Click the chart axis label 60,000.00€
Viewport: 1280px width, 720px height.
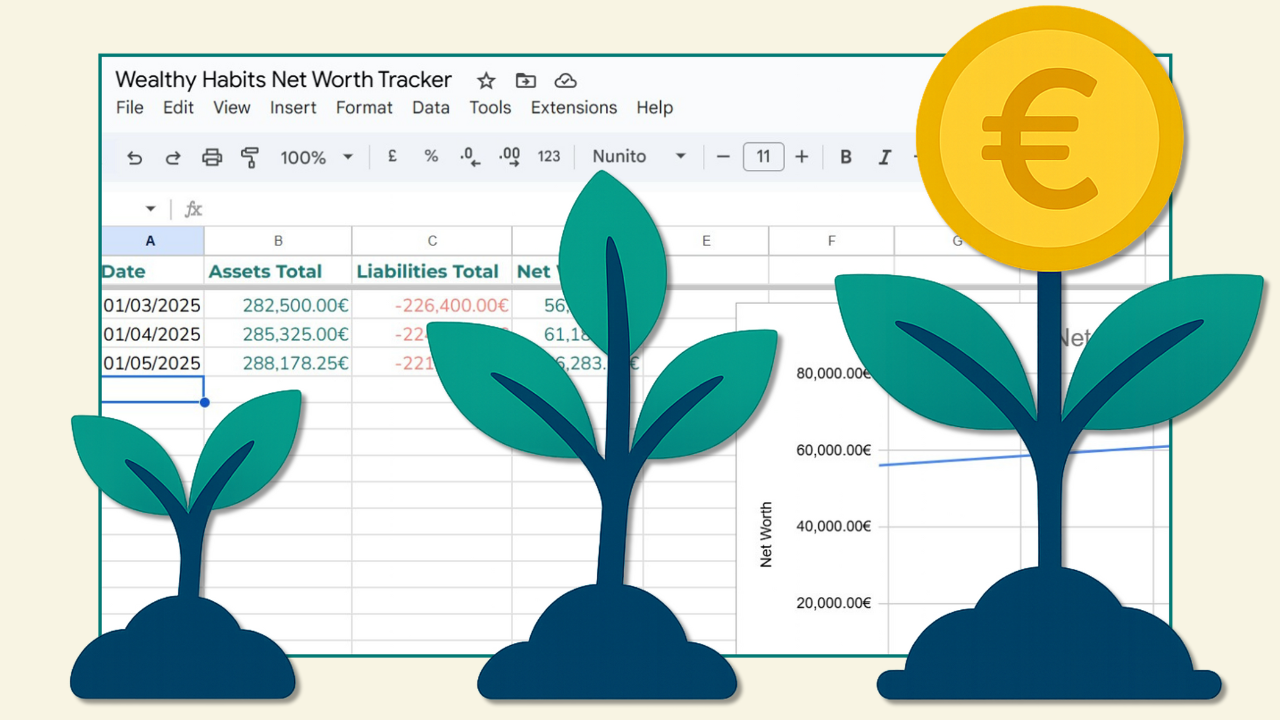pyautogui.click(x=834, y=450)
